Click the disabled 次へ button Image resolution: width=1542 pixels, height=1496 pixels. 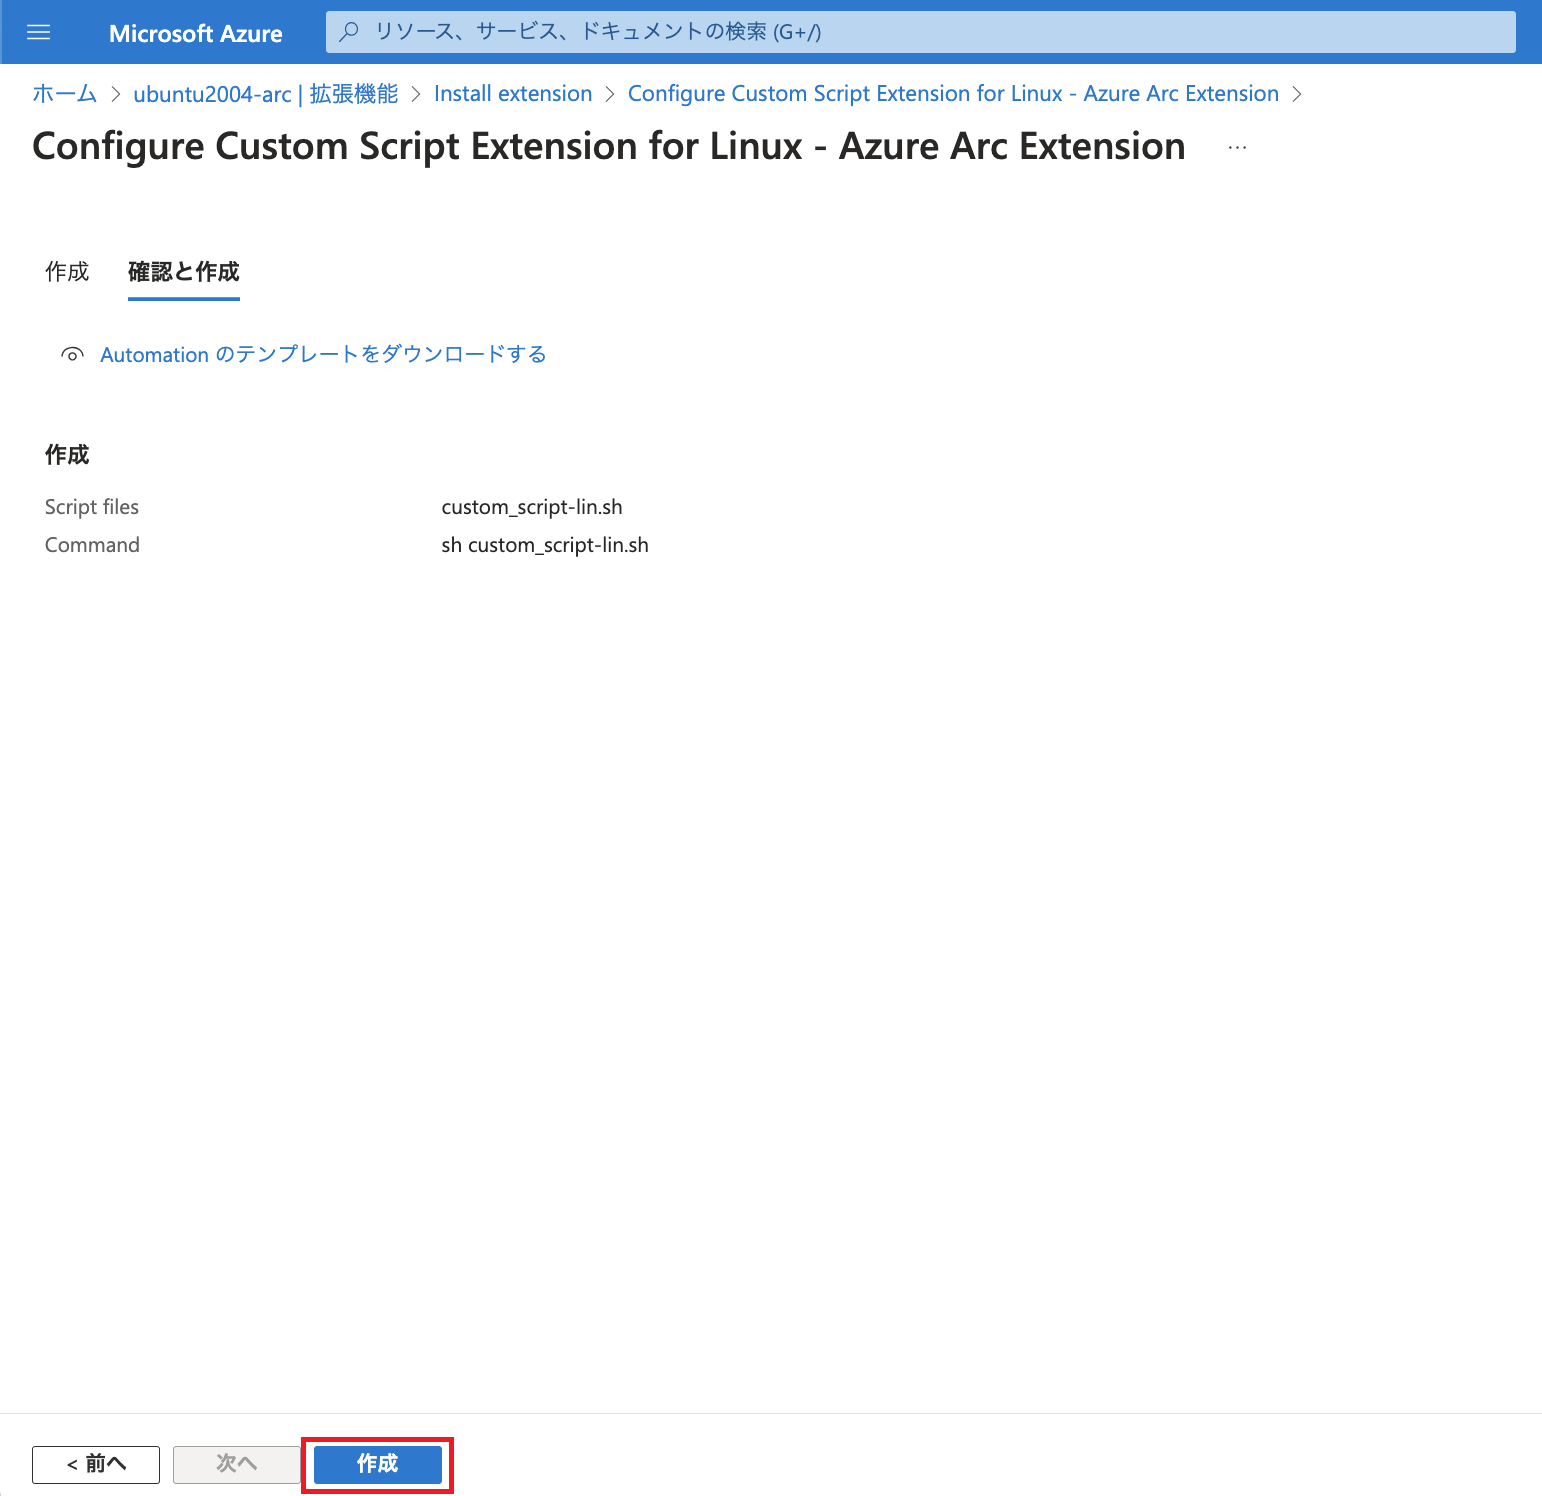tap(237, 1464)
